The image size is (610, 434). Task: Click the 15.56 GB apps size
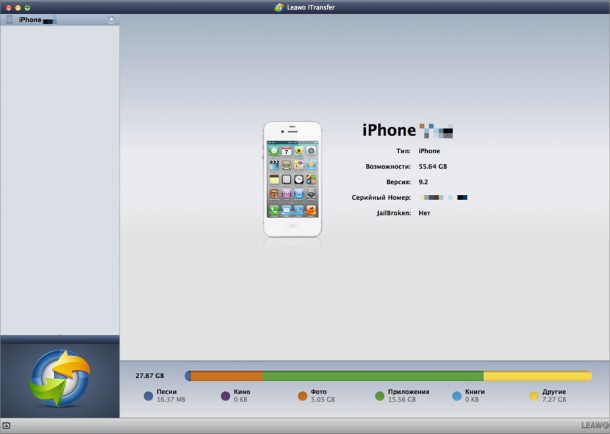point(402,399)
